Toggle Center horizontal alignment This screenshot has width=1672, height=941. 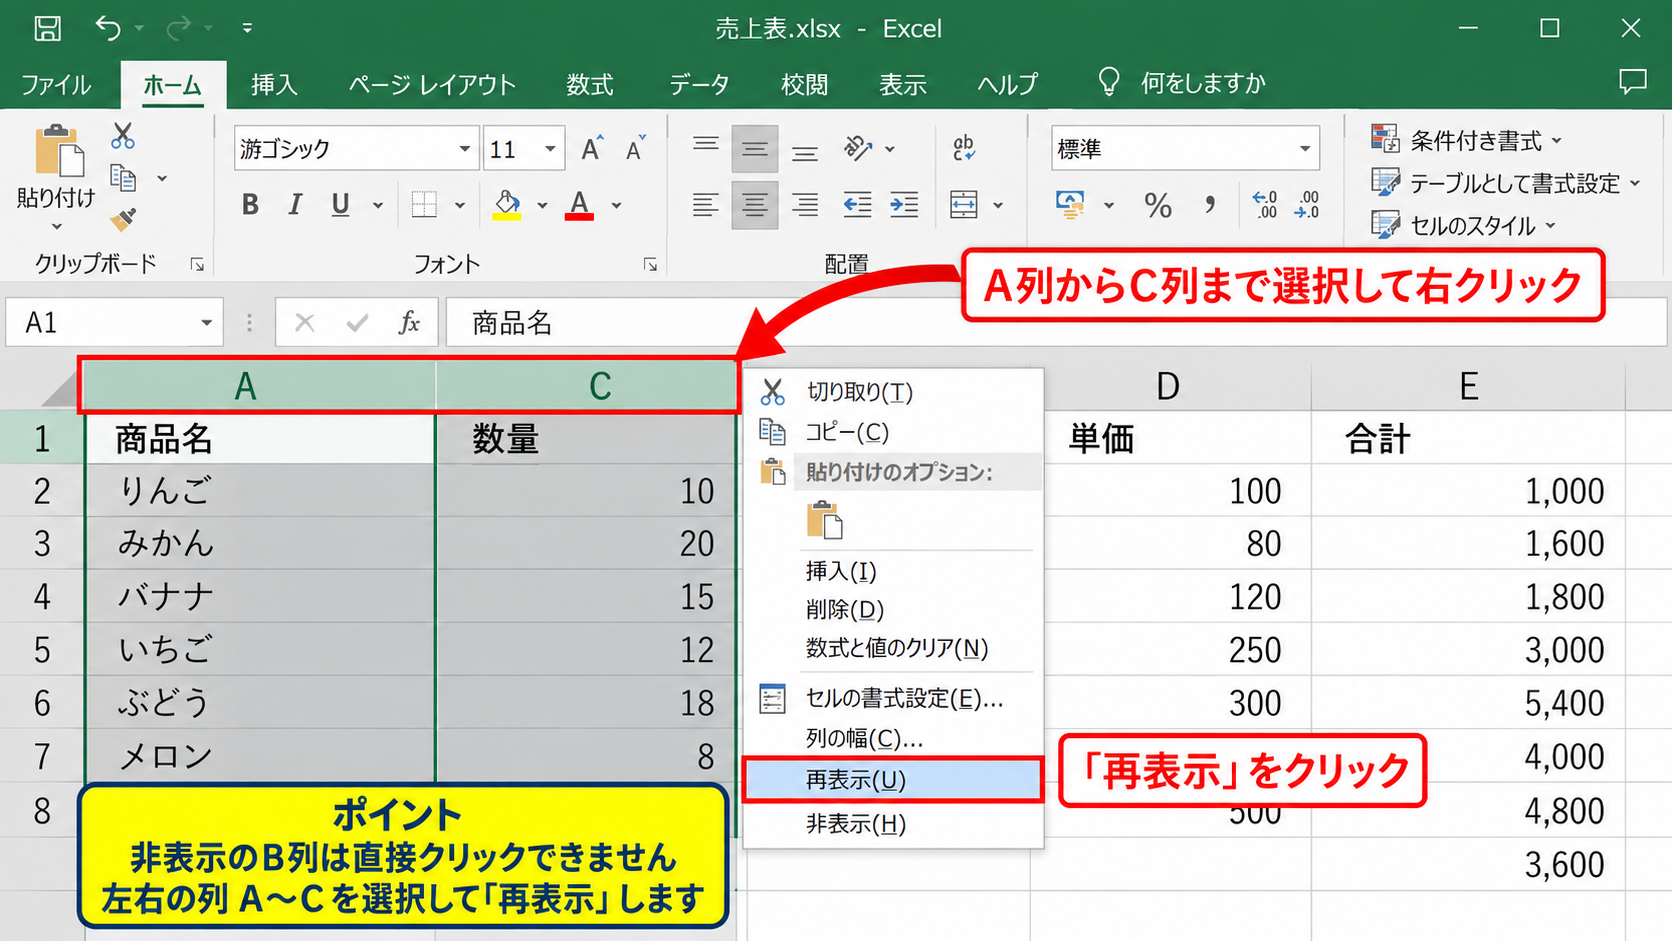coord(755,205)
